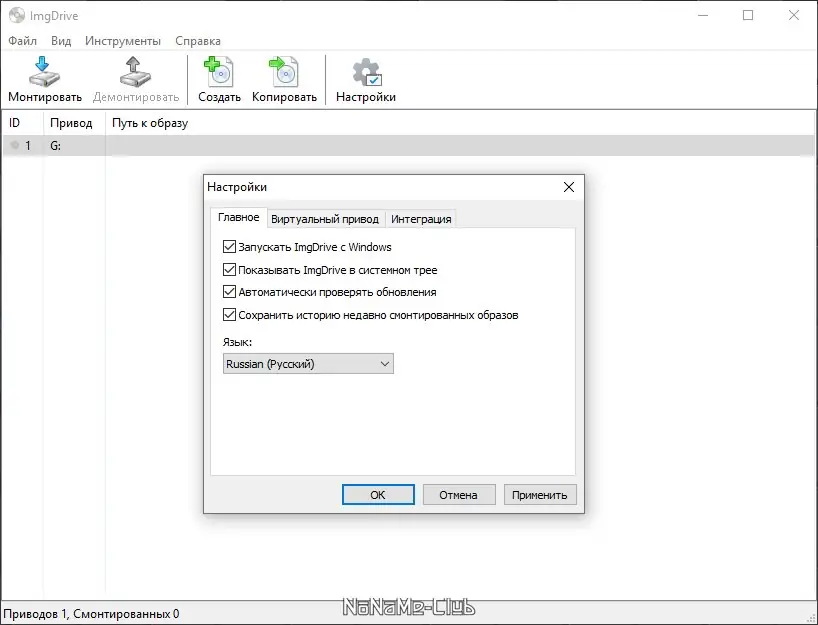Close the Настройки dialog
The image size is (818, 625).
(569, 187)
